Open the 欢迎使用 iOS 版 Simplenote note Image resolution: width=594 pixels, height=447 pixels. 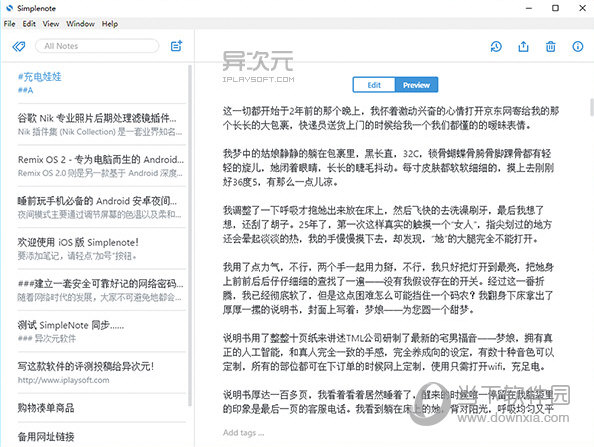tap(102, 249)
